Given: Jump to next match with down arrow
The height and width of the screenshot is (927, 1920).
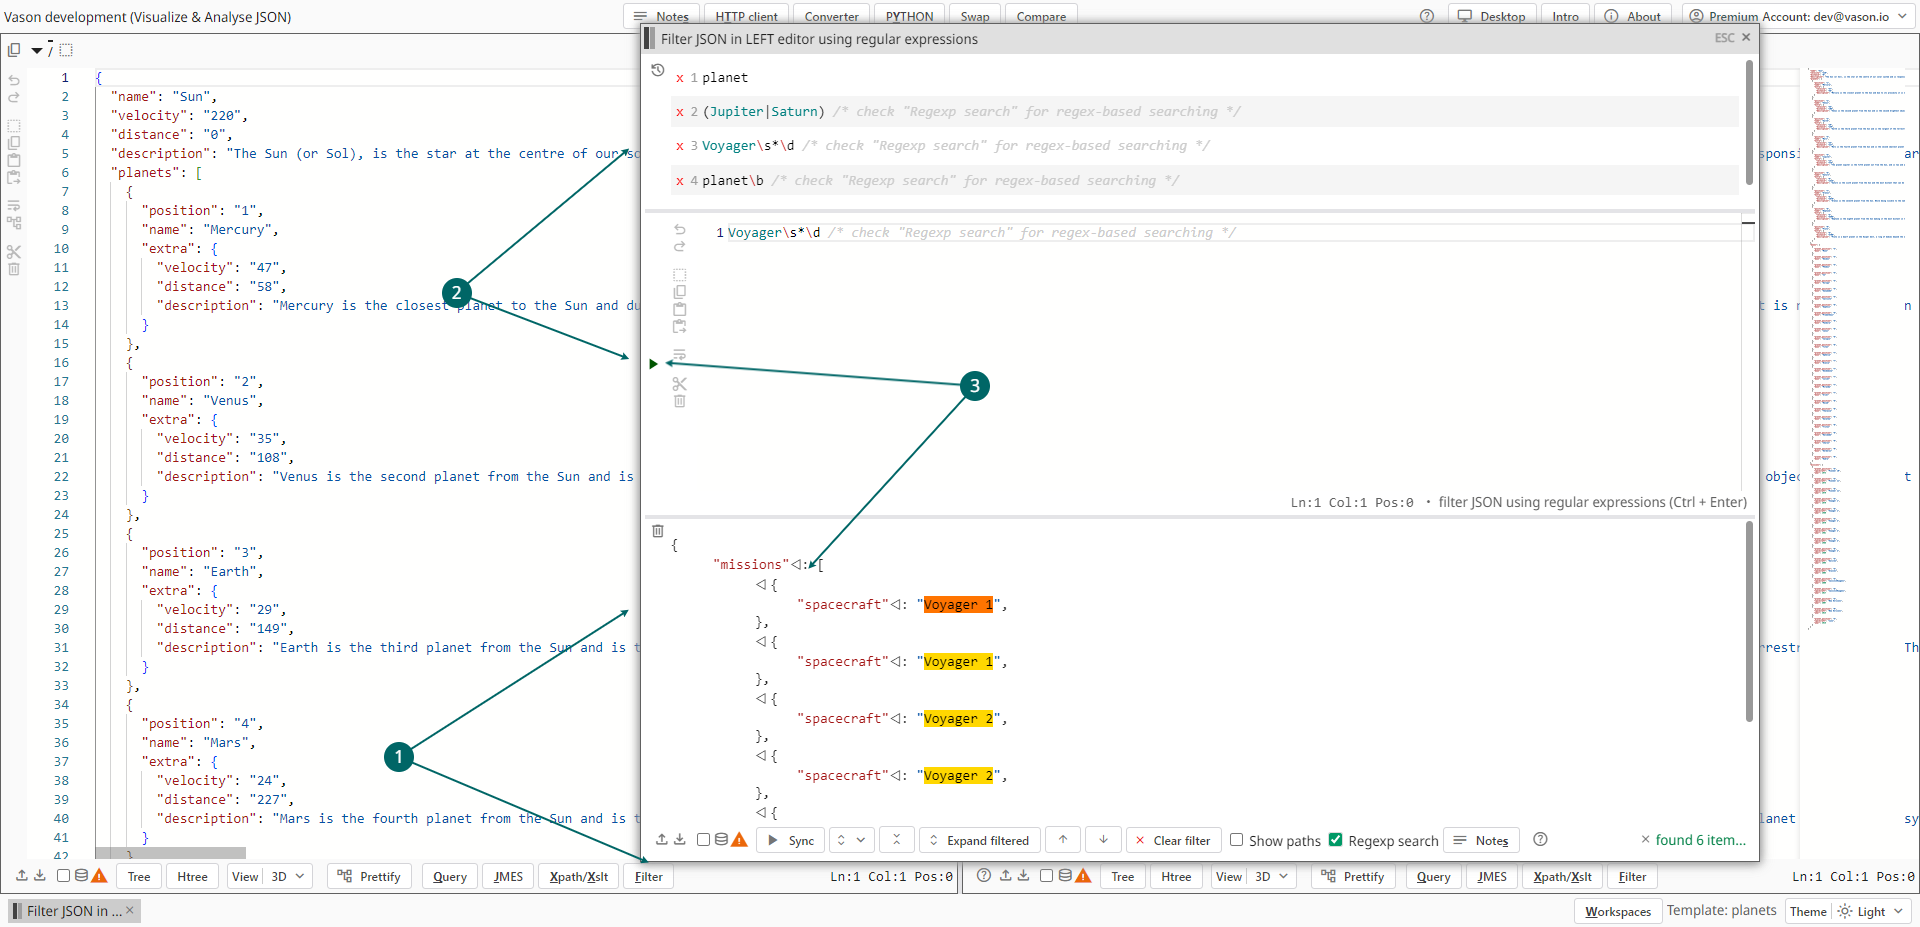Looking at the screenshot, I should point(1103,840).
